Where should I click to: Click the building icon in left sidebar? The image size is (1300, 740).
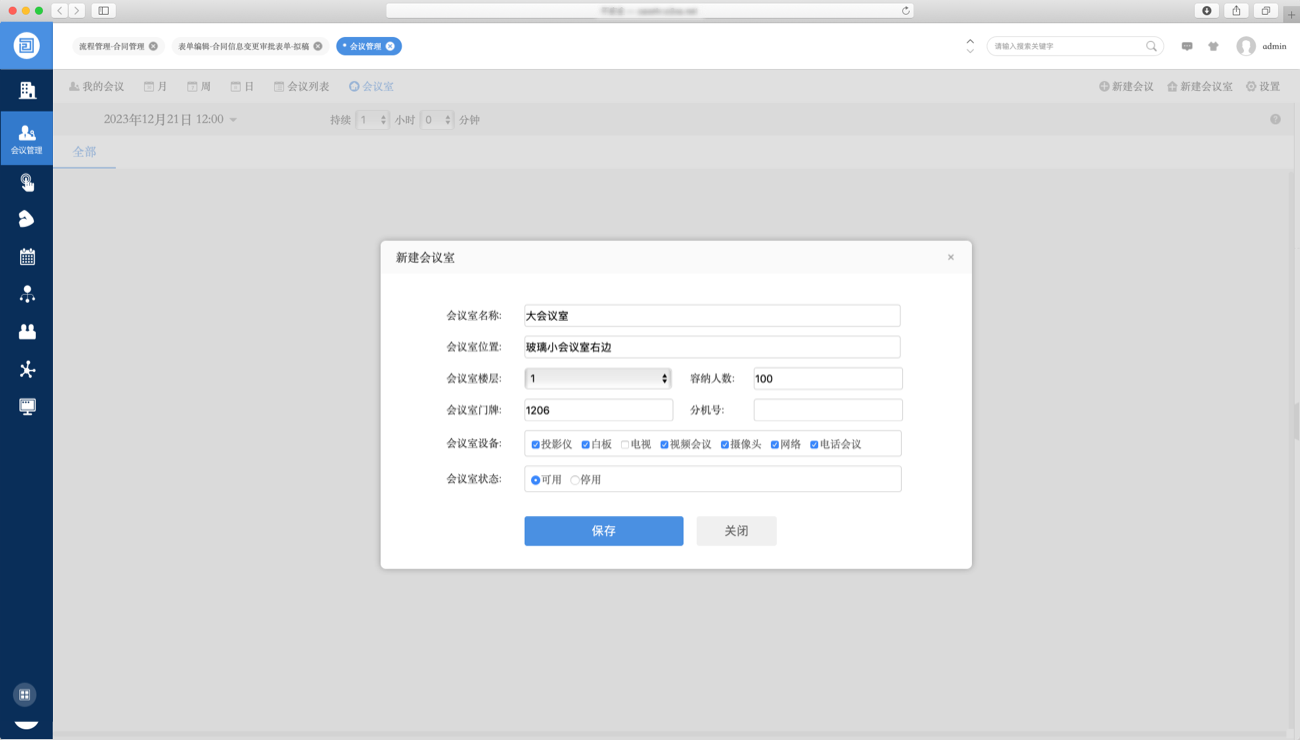(x=27, y=91)
